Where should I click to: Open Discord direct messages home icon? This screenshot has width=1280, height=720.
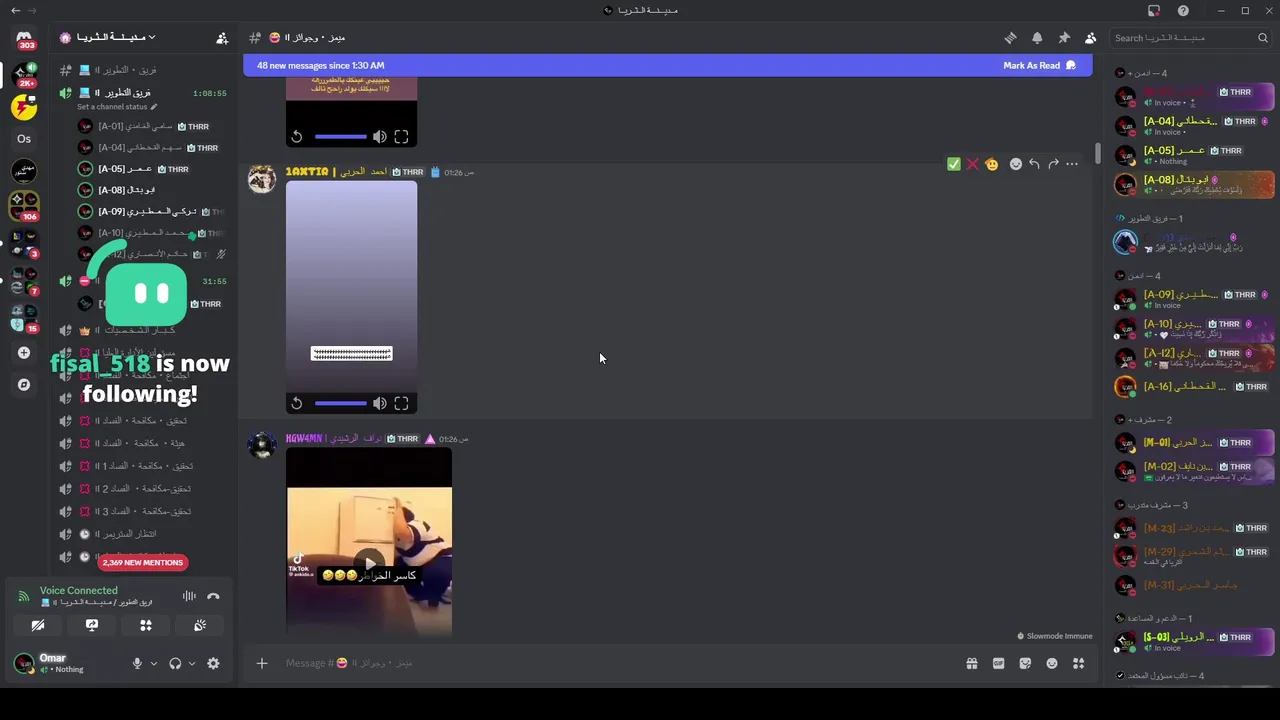click(24, 37)
